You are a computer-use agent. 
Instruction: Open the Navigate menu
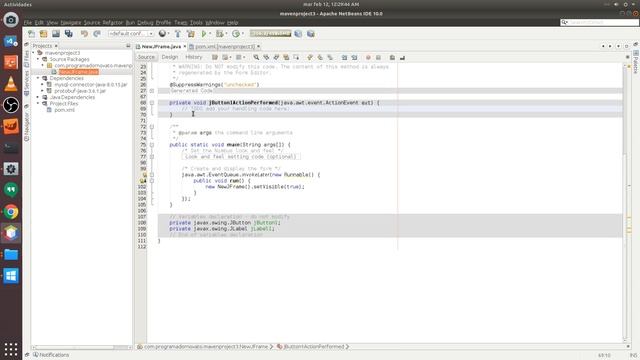coord(71,23)
